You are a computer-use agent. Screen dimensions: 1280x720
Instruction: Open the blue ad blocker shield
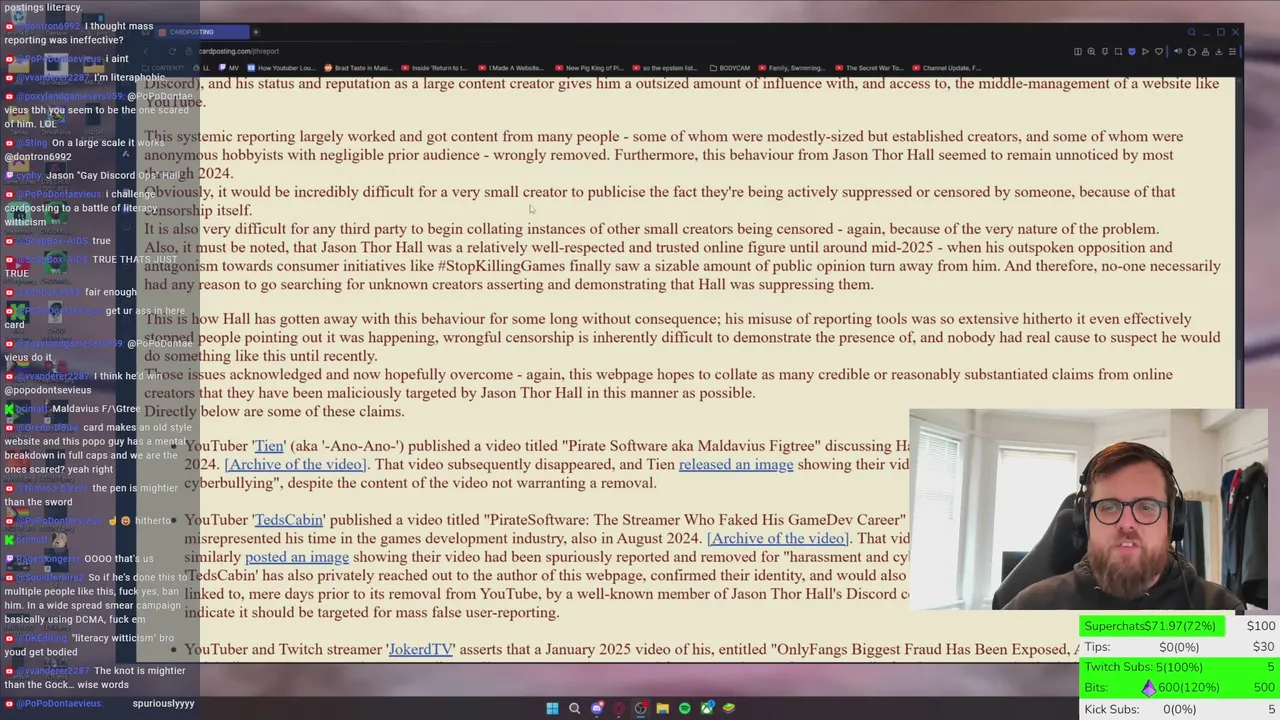point(1132,51)
